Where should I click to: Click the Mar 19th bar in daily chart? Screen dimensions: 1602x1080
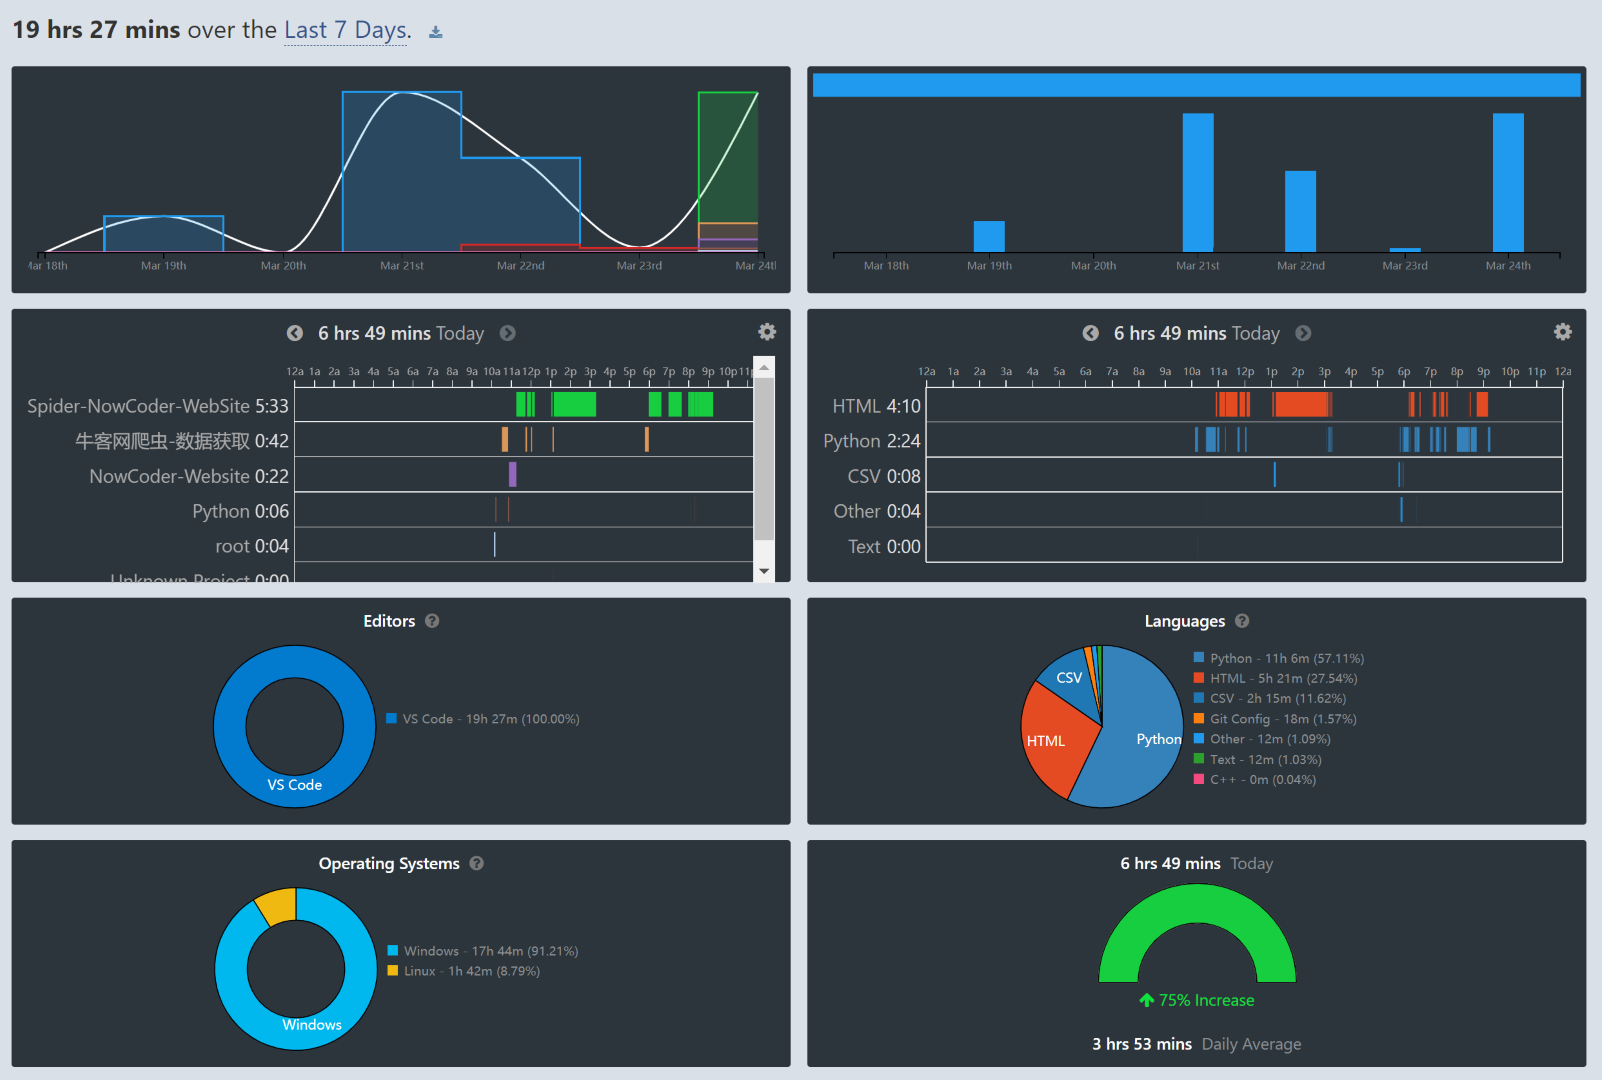pos(989,236)
